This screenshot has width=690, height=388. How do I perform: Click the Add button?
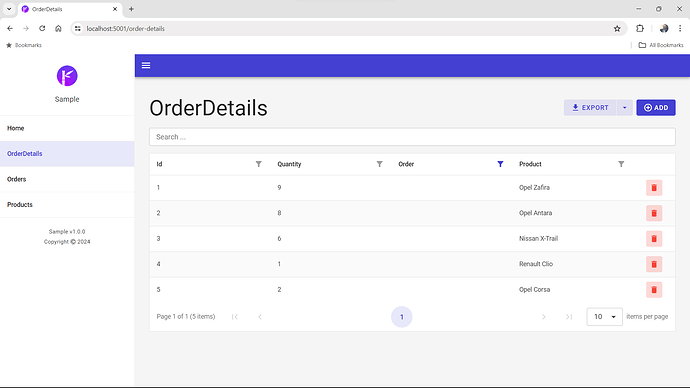click(656, 108)
